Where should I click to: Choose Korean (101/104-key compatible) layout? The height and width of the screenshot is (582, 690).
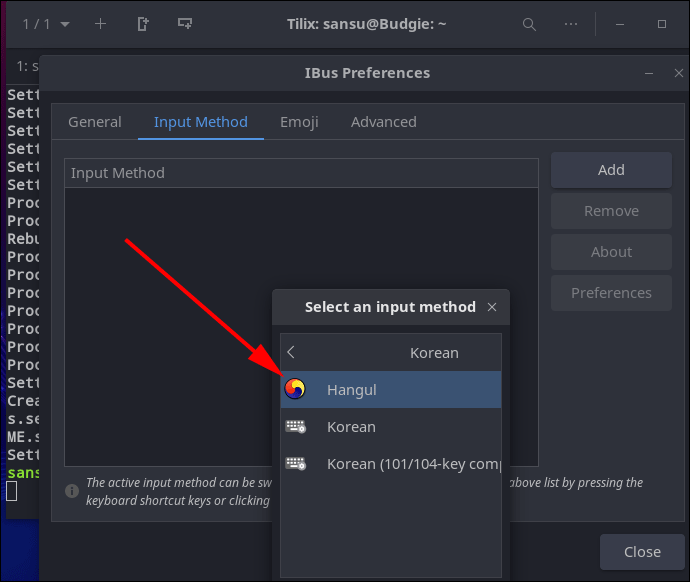pyautogui.click(x=391, y=464)
